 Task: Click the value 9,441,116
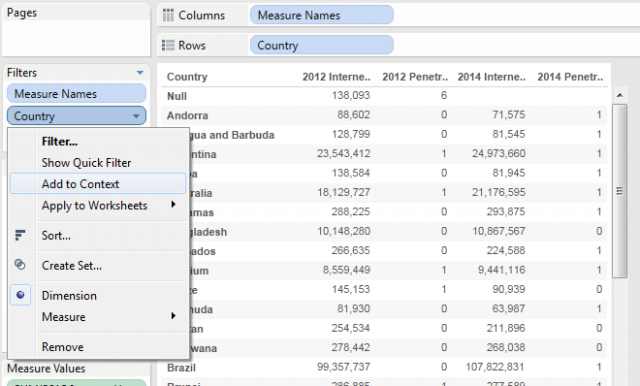502,270
